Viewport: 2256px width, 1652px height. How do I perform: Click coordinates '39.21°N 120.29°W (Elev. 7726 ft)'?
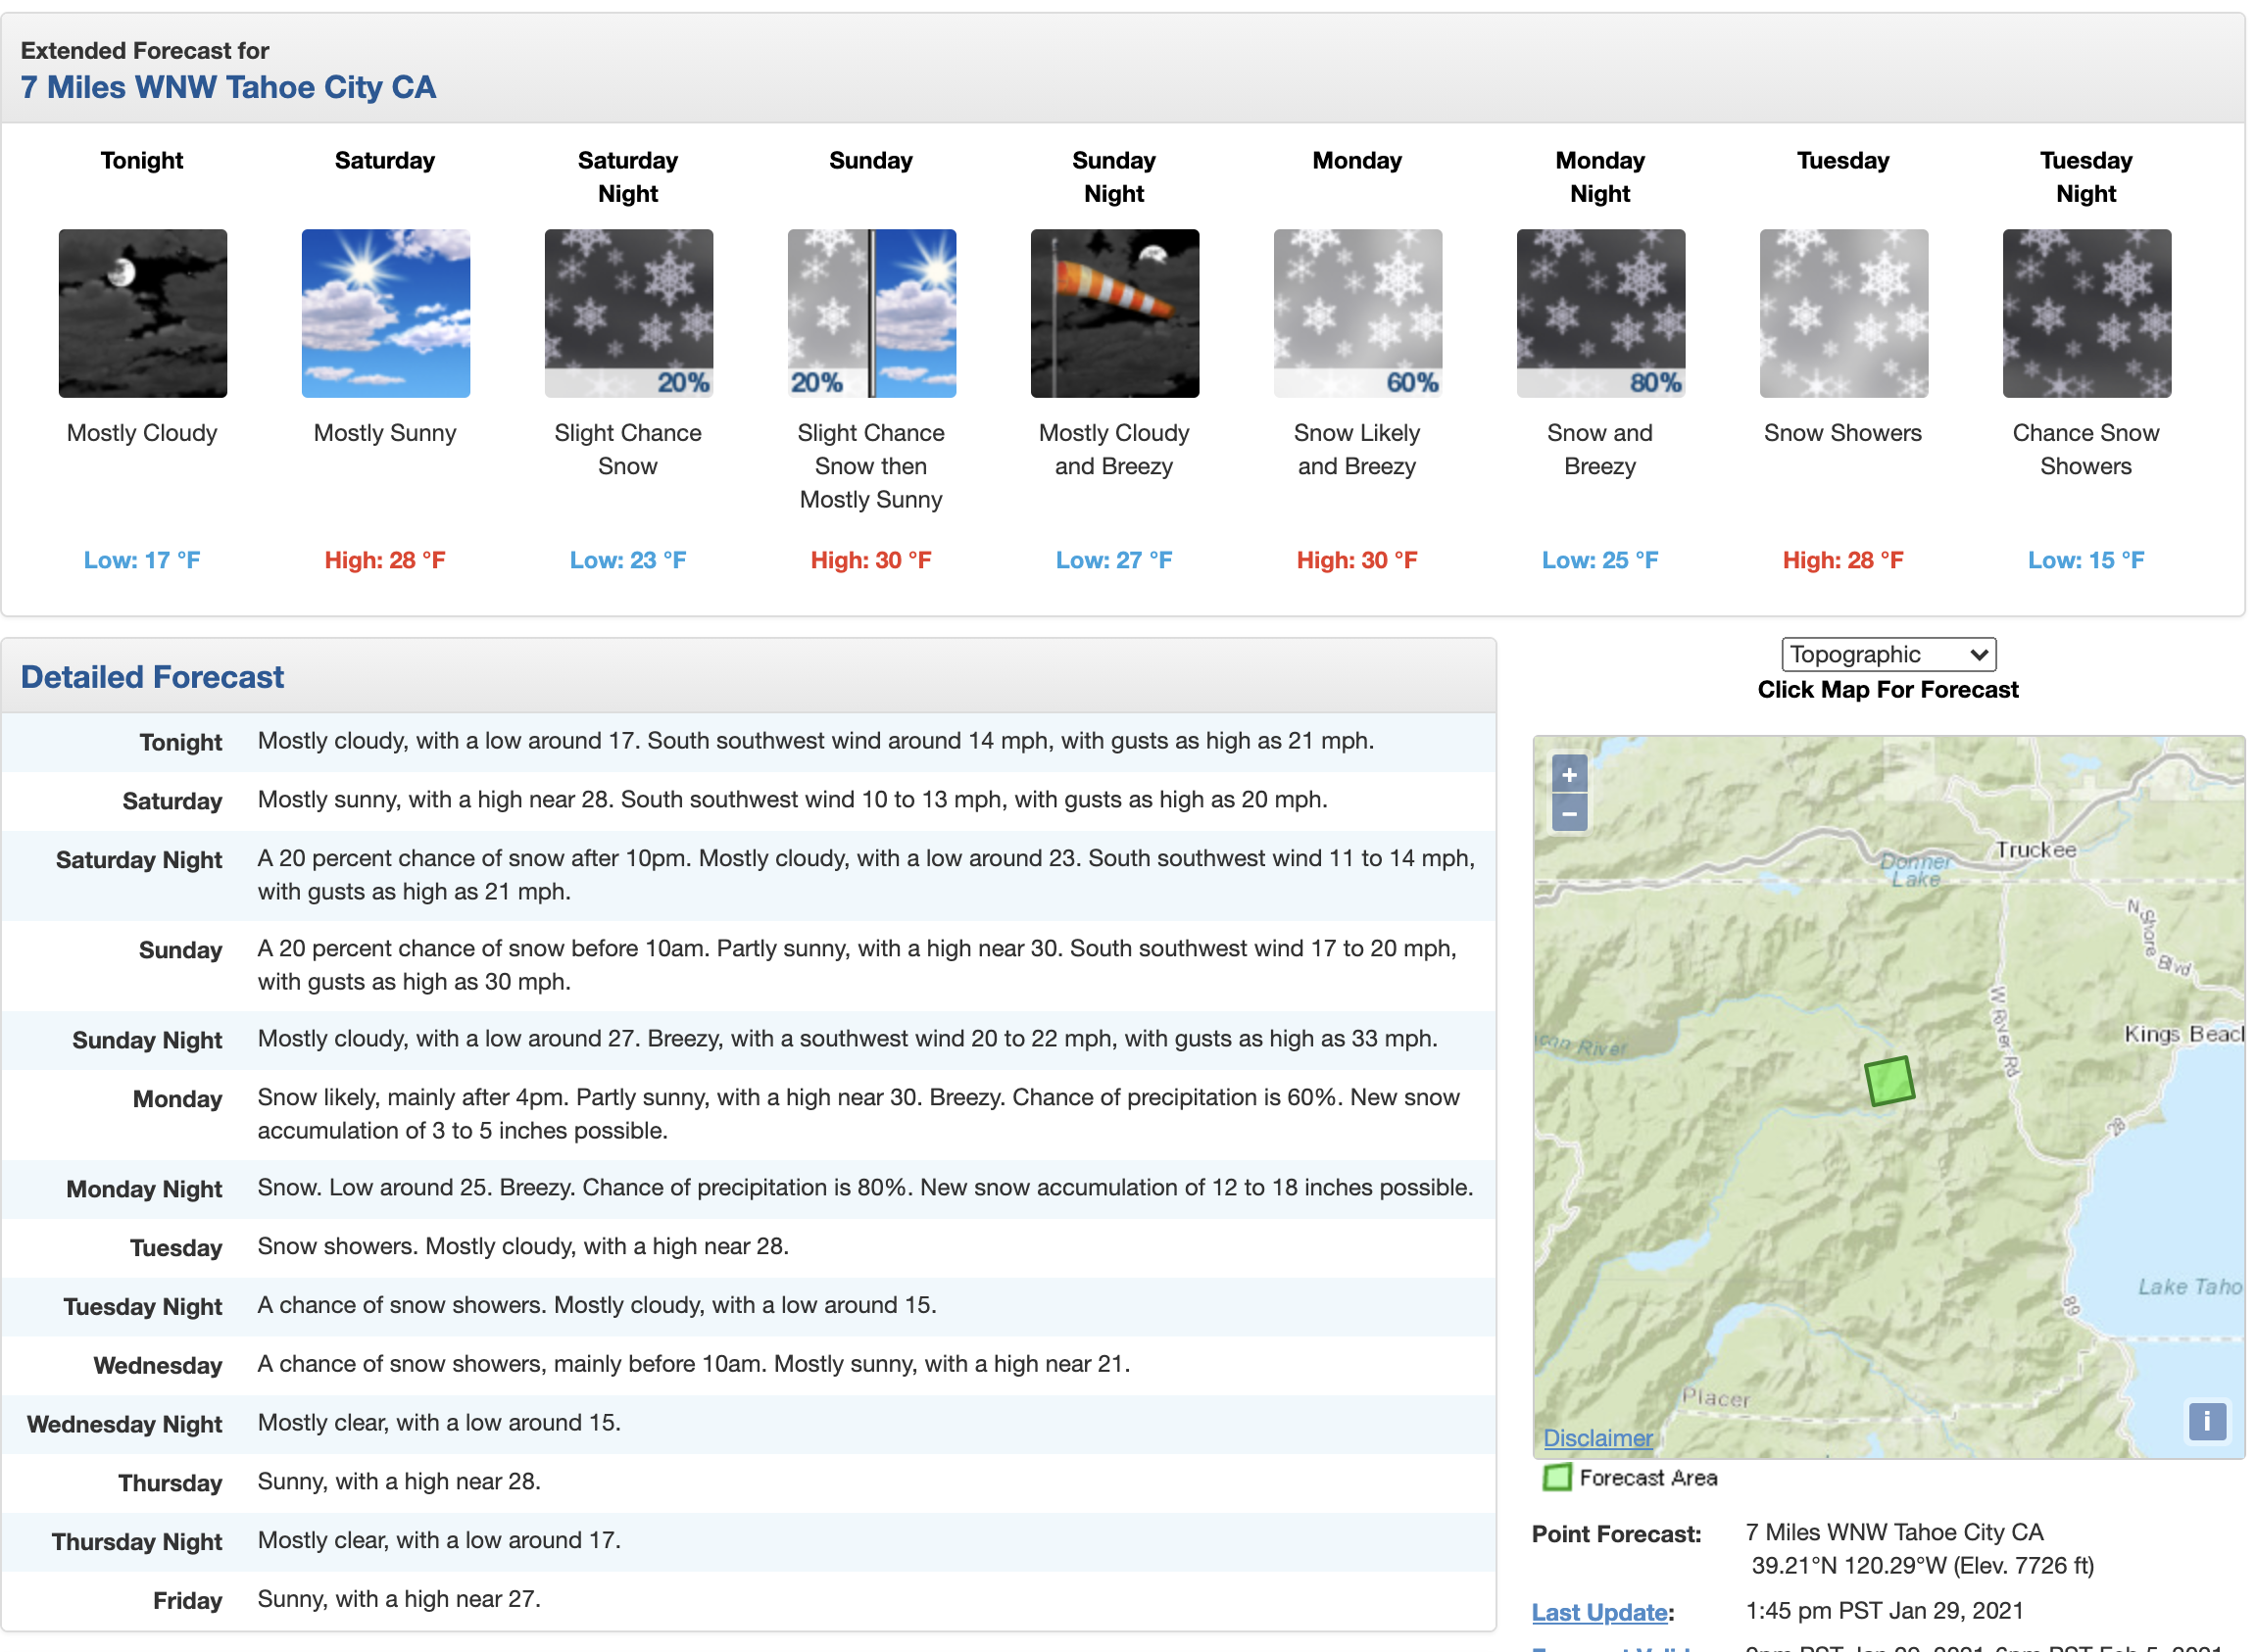(1923, 1567)
